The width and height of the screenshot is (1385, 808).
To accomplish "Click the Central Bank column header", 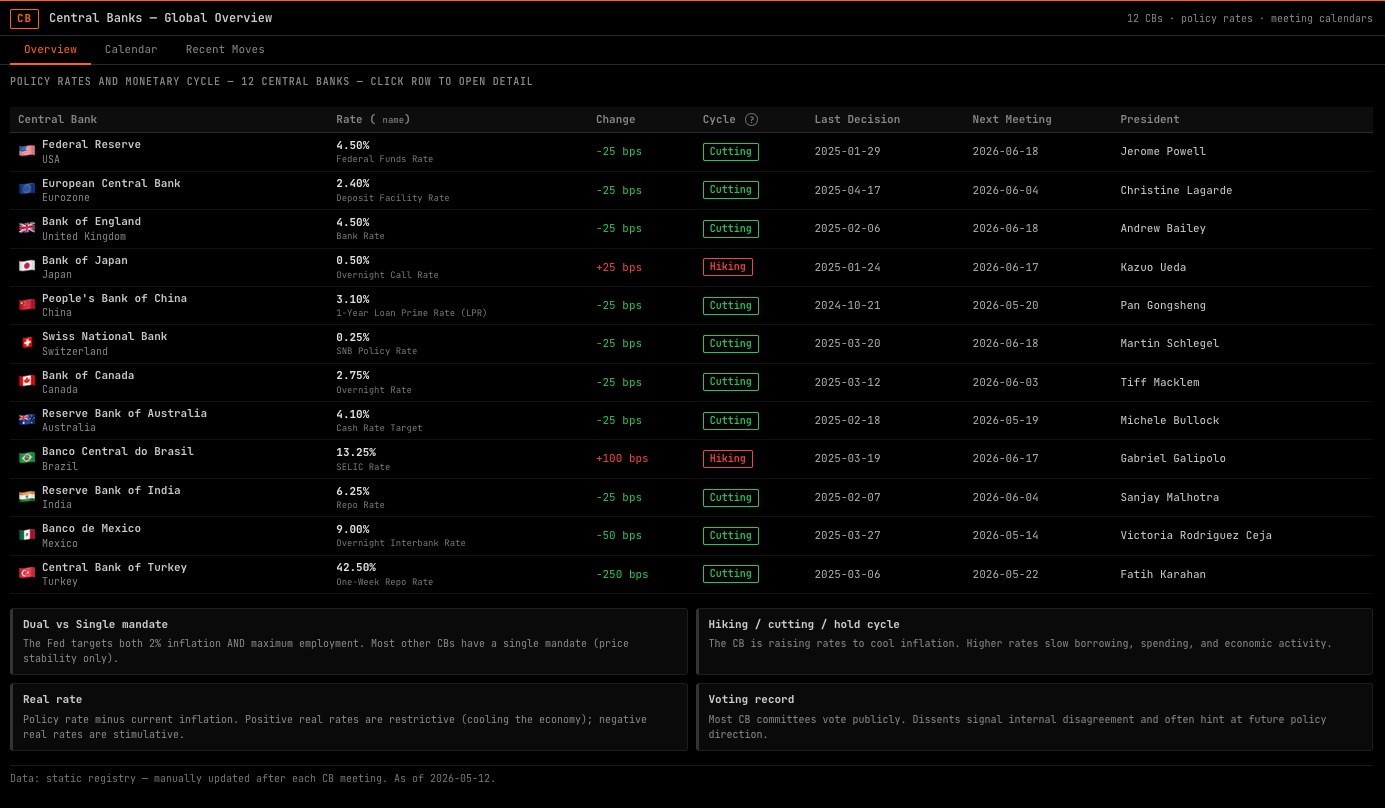I will point(58,120).
